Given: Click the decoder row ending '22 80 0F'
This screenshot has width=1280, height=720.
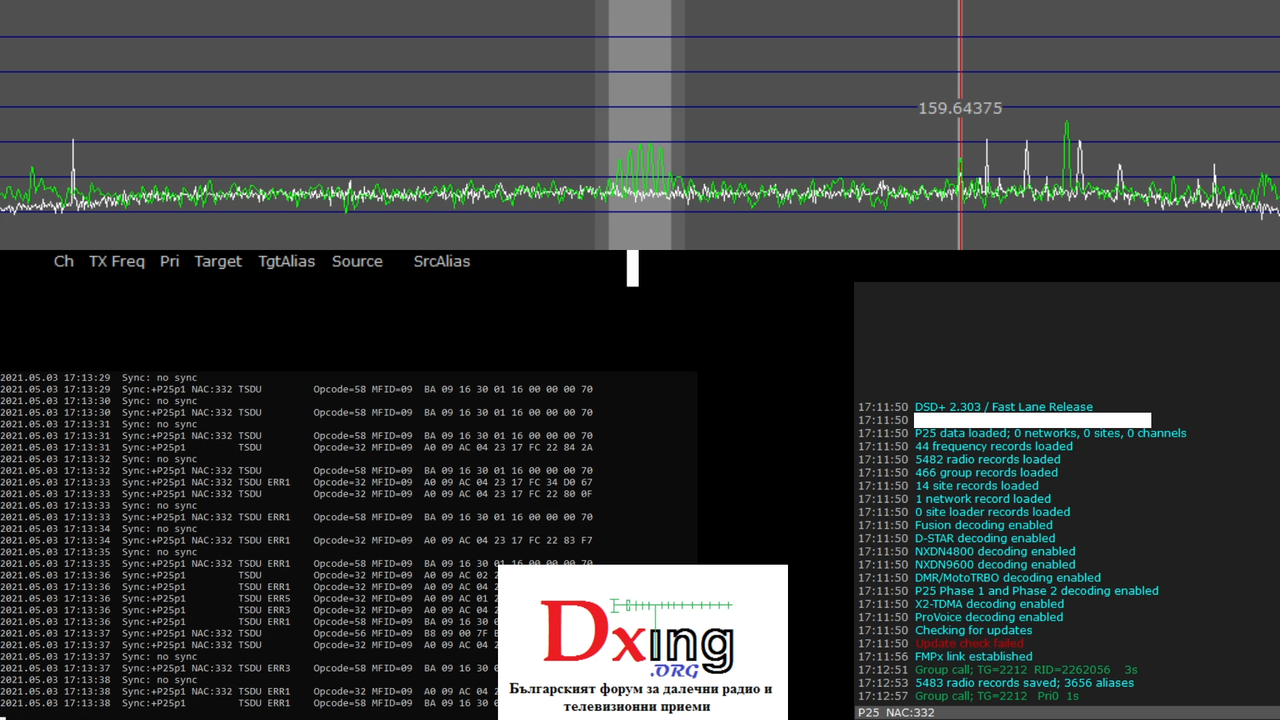Looking at the screenshot, I should pyautogui.click(x=296, y=494).
